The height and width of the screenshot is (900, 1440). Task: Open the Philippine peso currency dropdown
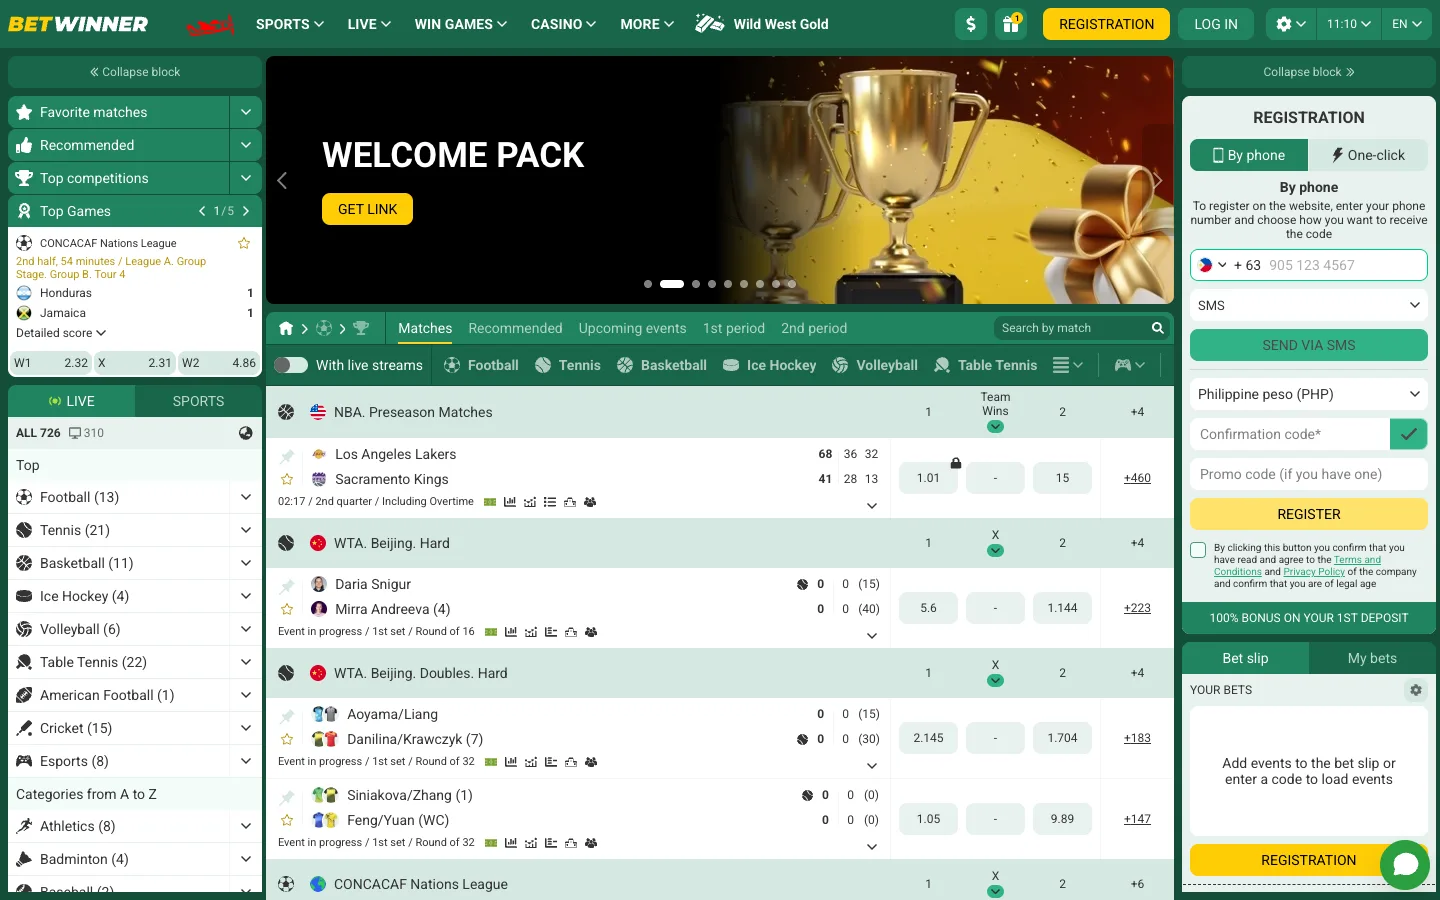pyautogui.click(x=1309, y=394)
